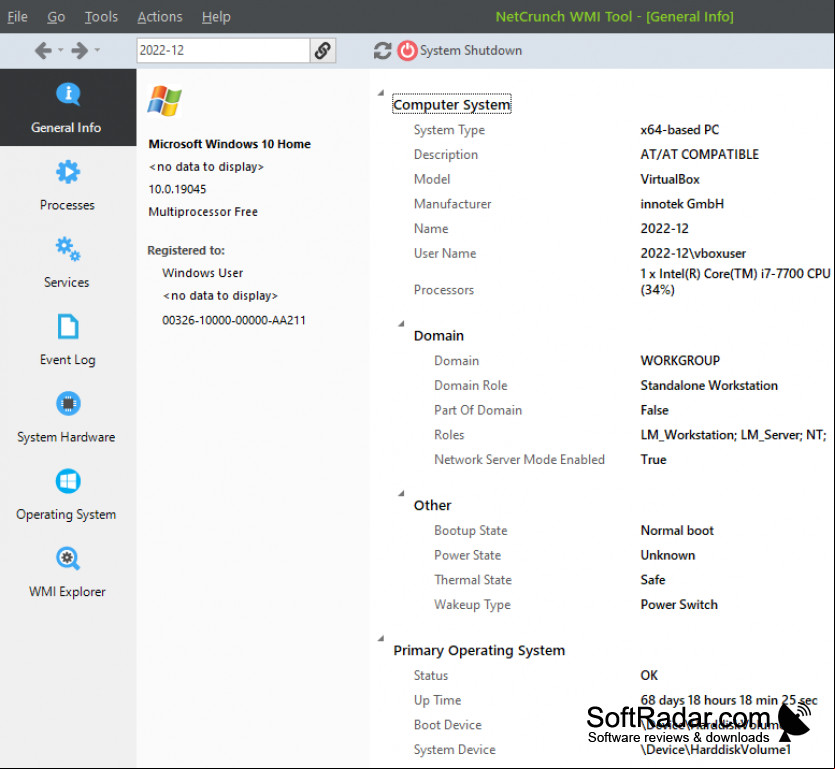Click the red System Shutdown power icon
The height and width of the screenshot is (769, 835).
tap(407, 51)
